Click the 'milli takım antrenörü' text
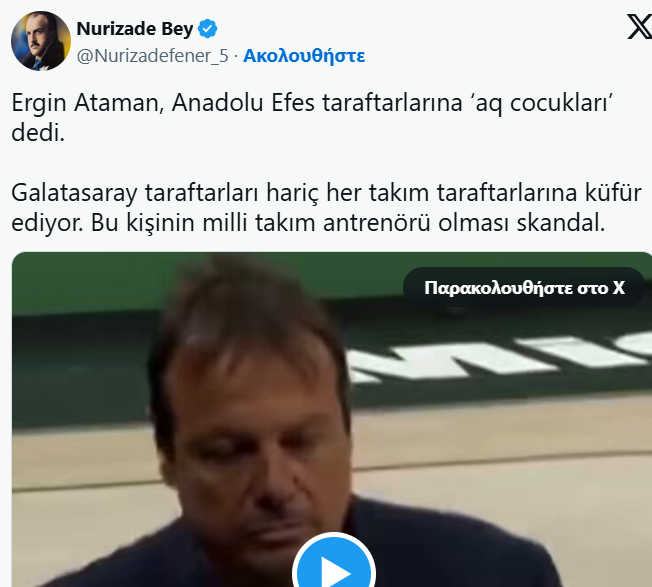Screen dimensions: 652x587 [316, 223]
